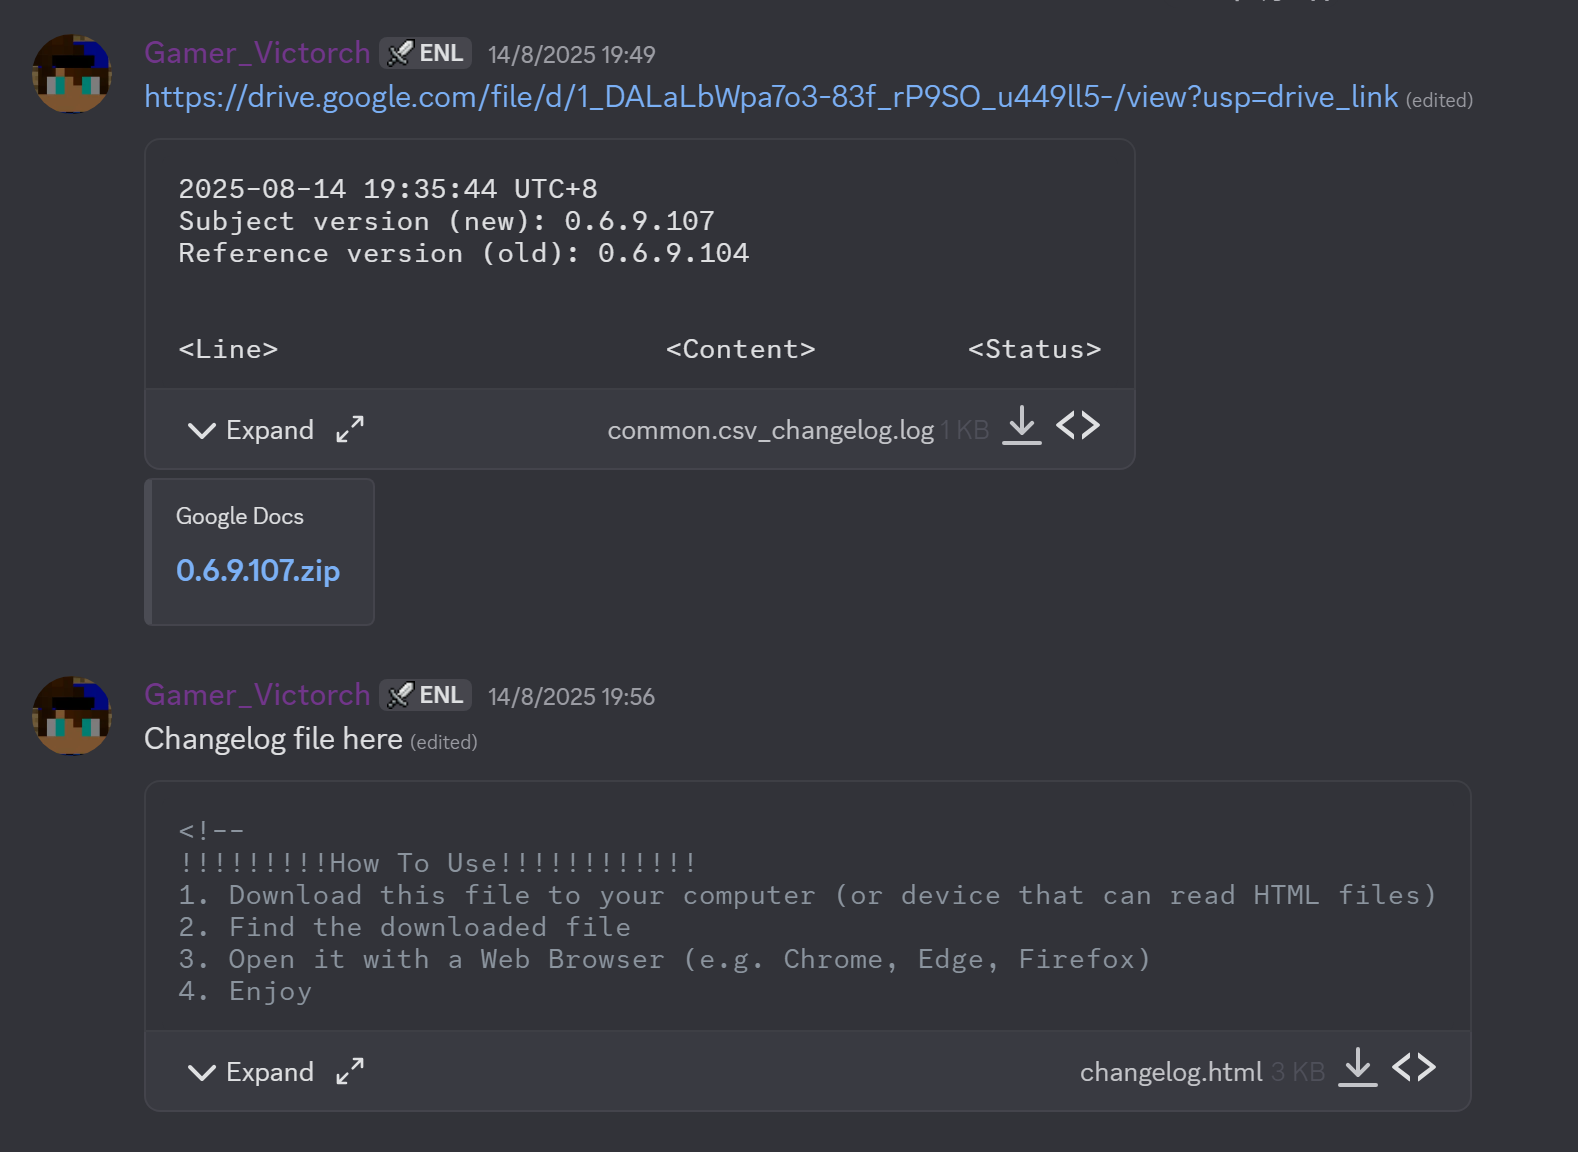This screenshot has height=1152, width=1578.
Task: Click the common.csv_changelog.log file name
Action: [x=770, y=430]
